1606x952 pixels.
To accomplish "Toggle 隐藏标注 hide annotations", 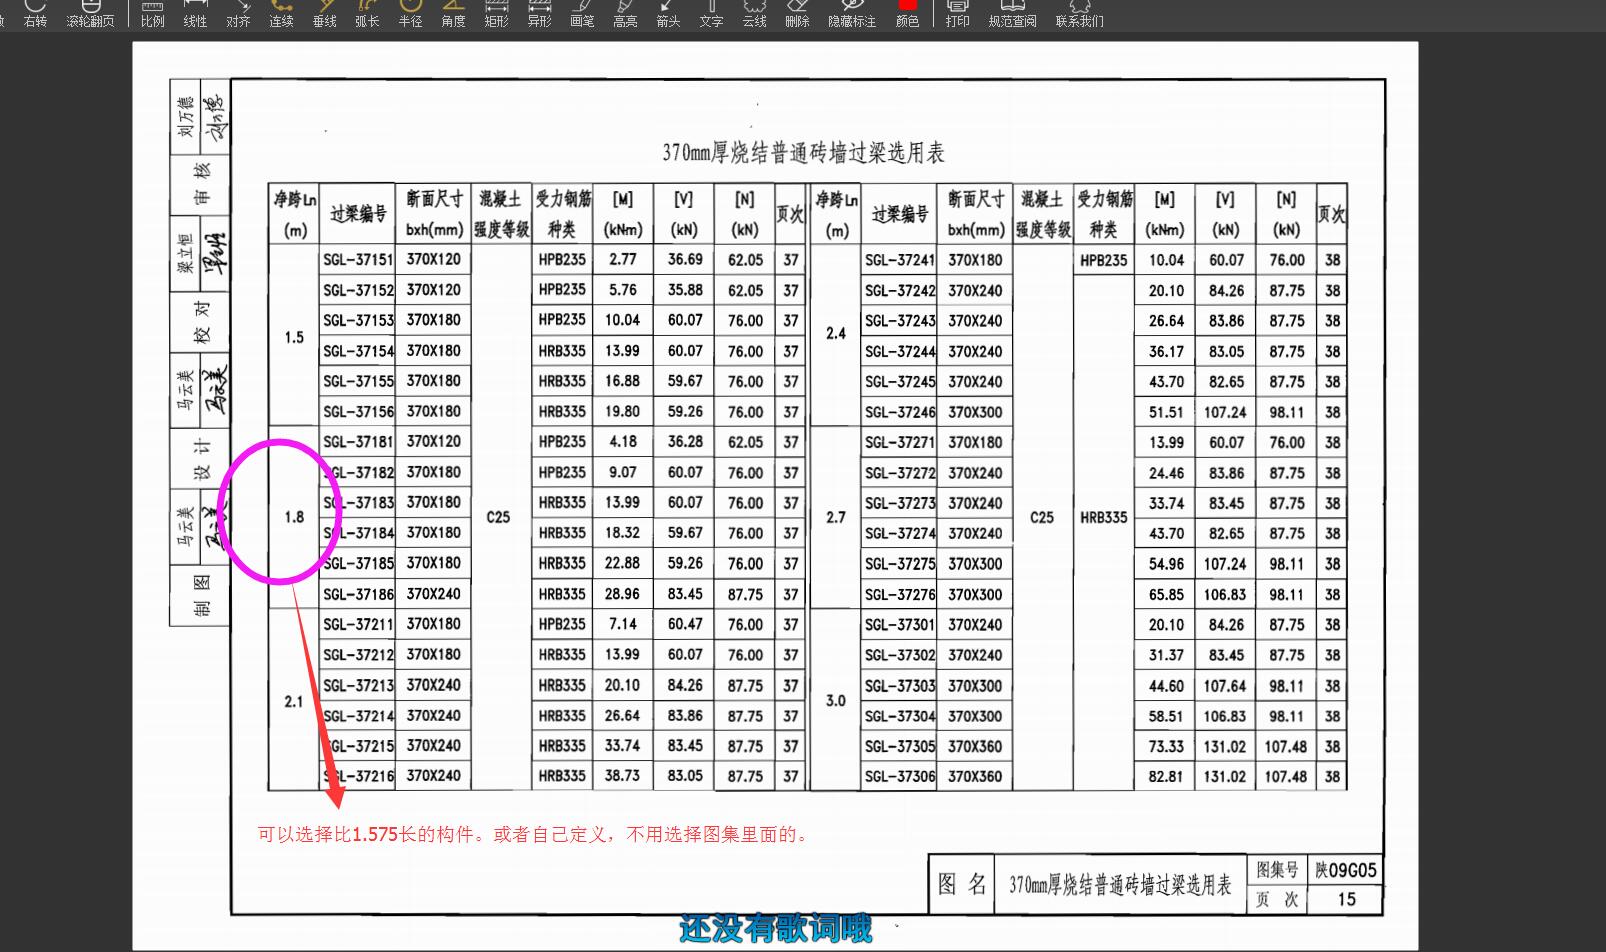I will tap(852, 14).
